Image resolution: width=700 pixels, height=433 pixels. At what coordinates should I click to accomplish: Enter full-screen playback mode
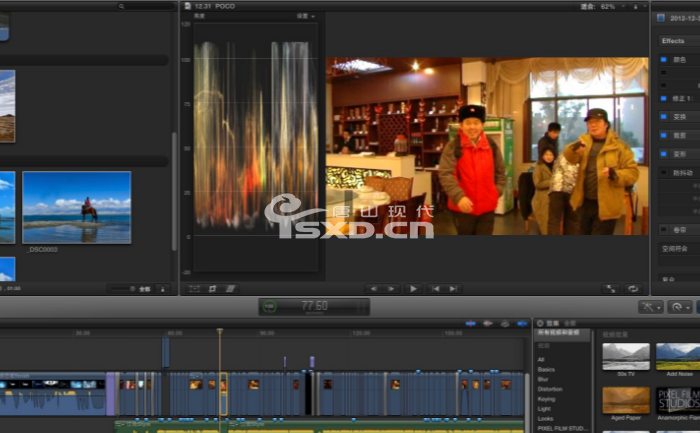611,289
